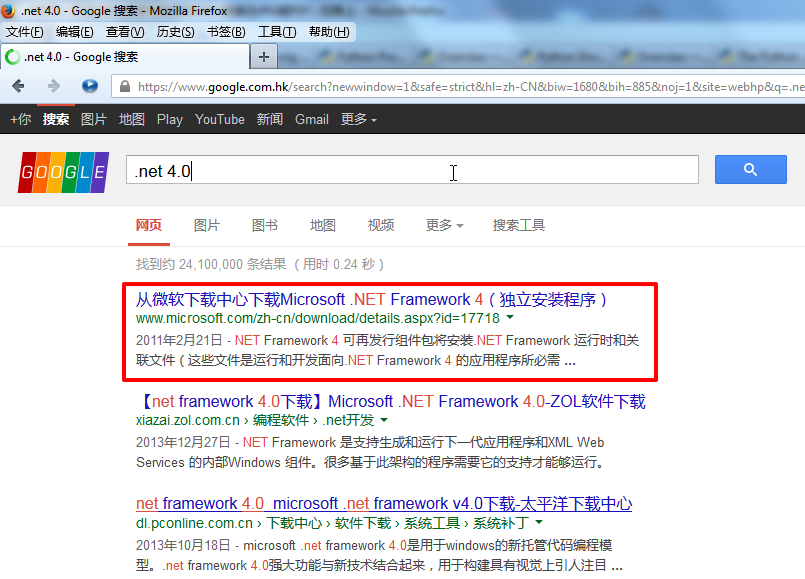Viewport: 805px width, 579px height.
Task: Expand arrow next to dl.pconline.com.cn URL
Action: [539, 522]
